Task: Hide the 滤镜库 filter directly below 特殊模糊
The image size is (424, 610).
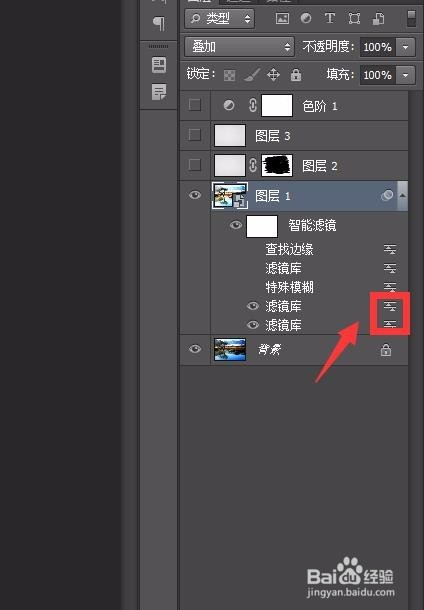Action: pos(253,306)
